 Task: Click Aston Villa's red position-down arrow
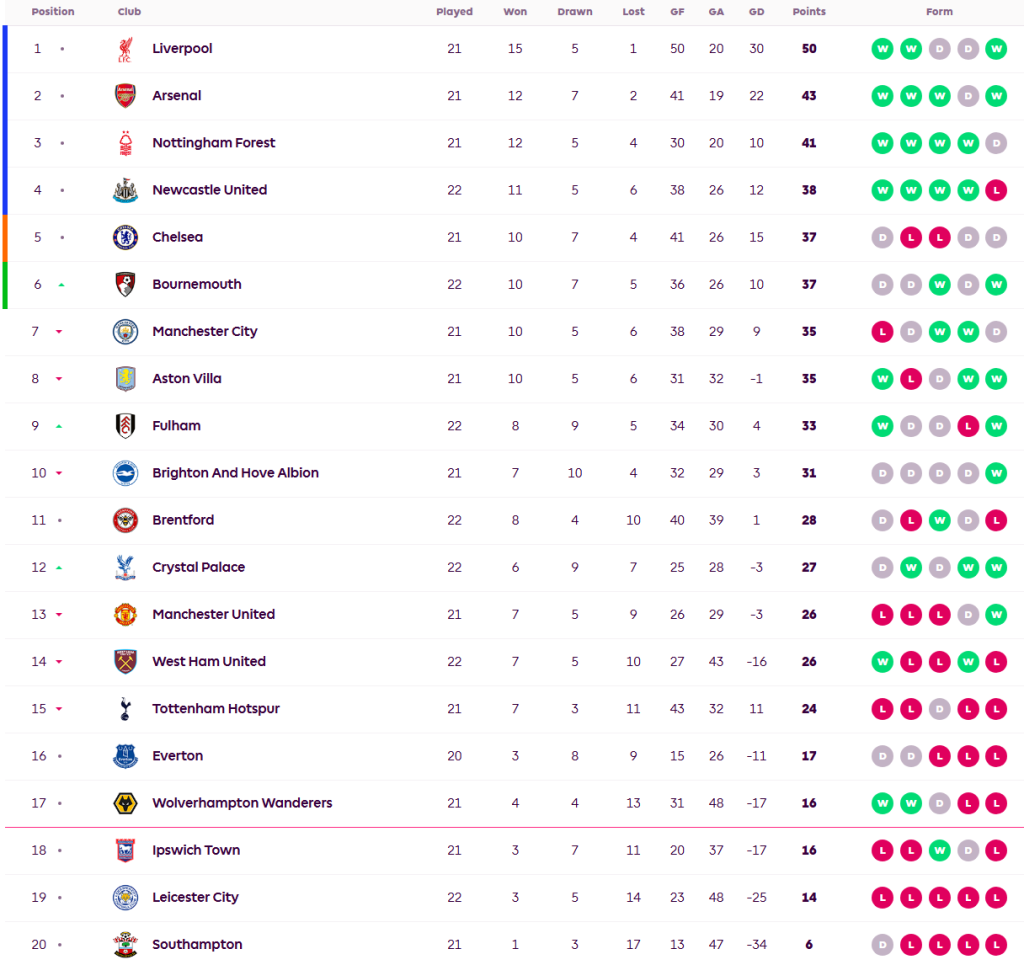(59, 379)
